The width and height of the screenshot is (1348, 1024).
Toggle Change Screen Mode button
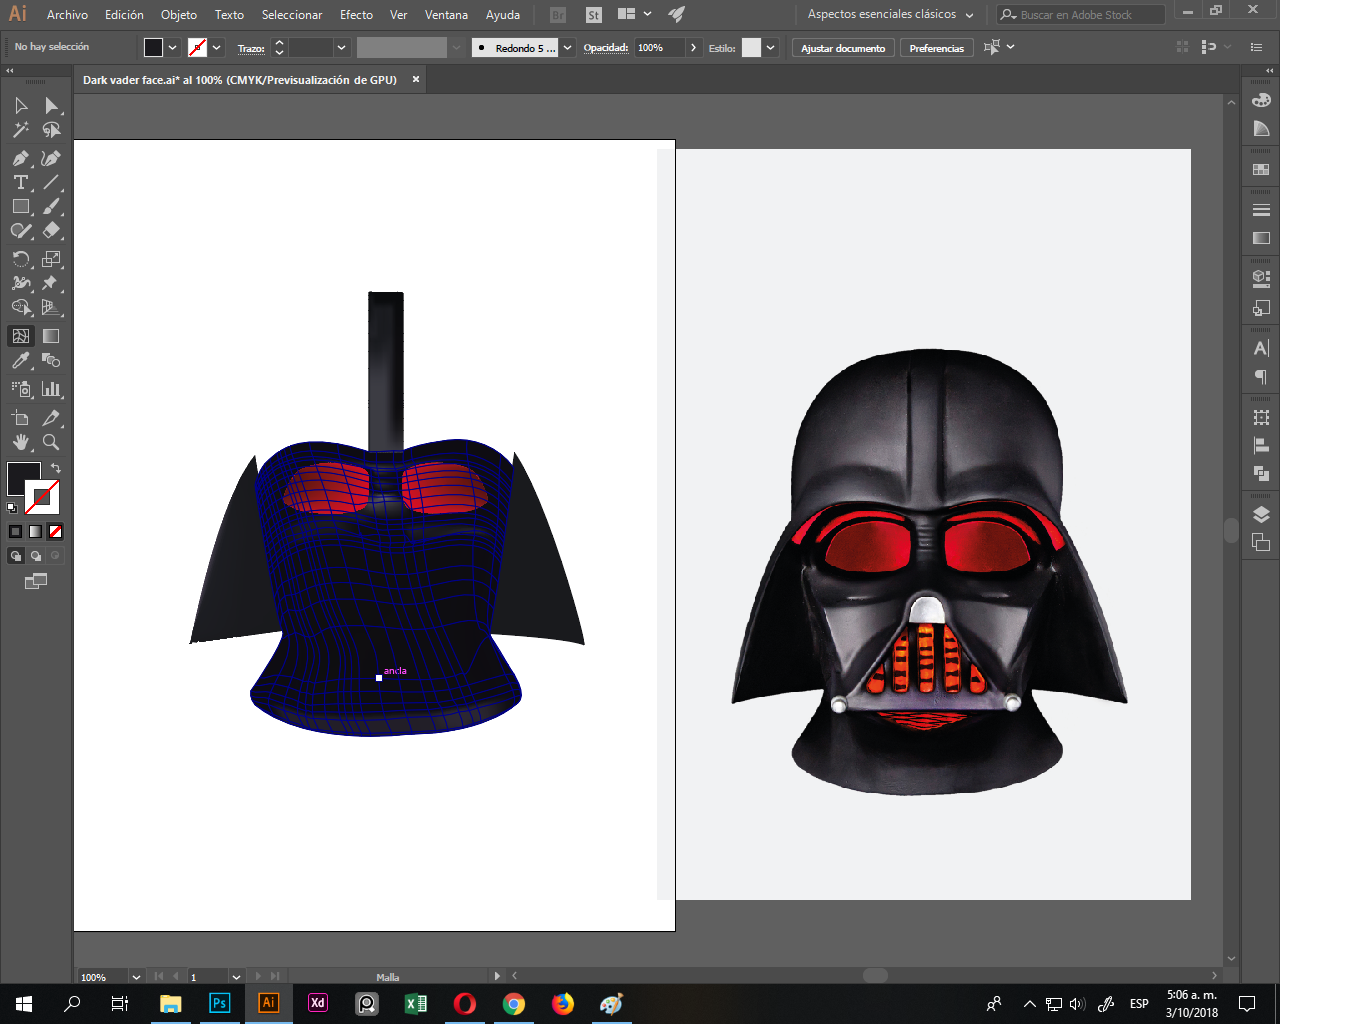pyautogui.click(x=36, y=581)
